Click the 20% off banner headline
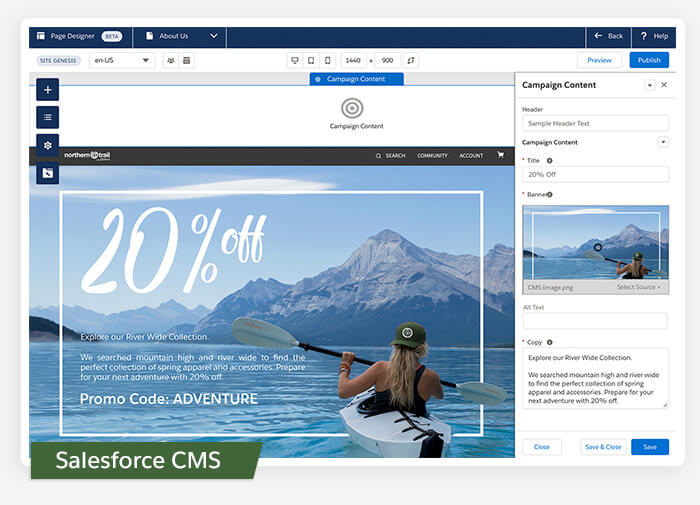The height and width of the screenshot is (505, 700). (174, 250)
